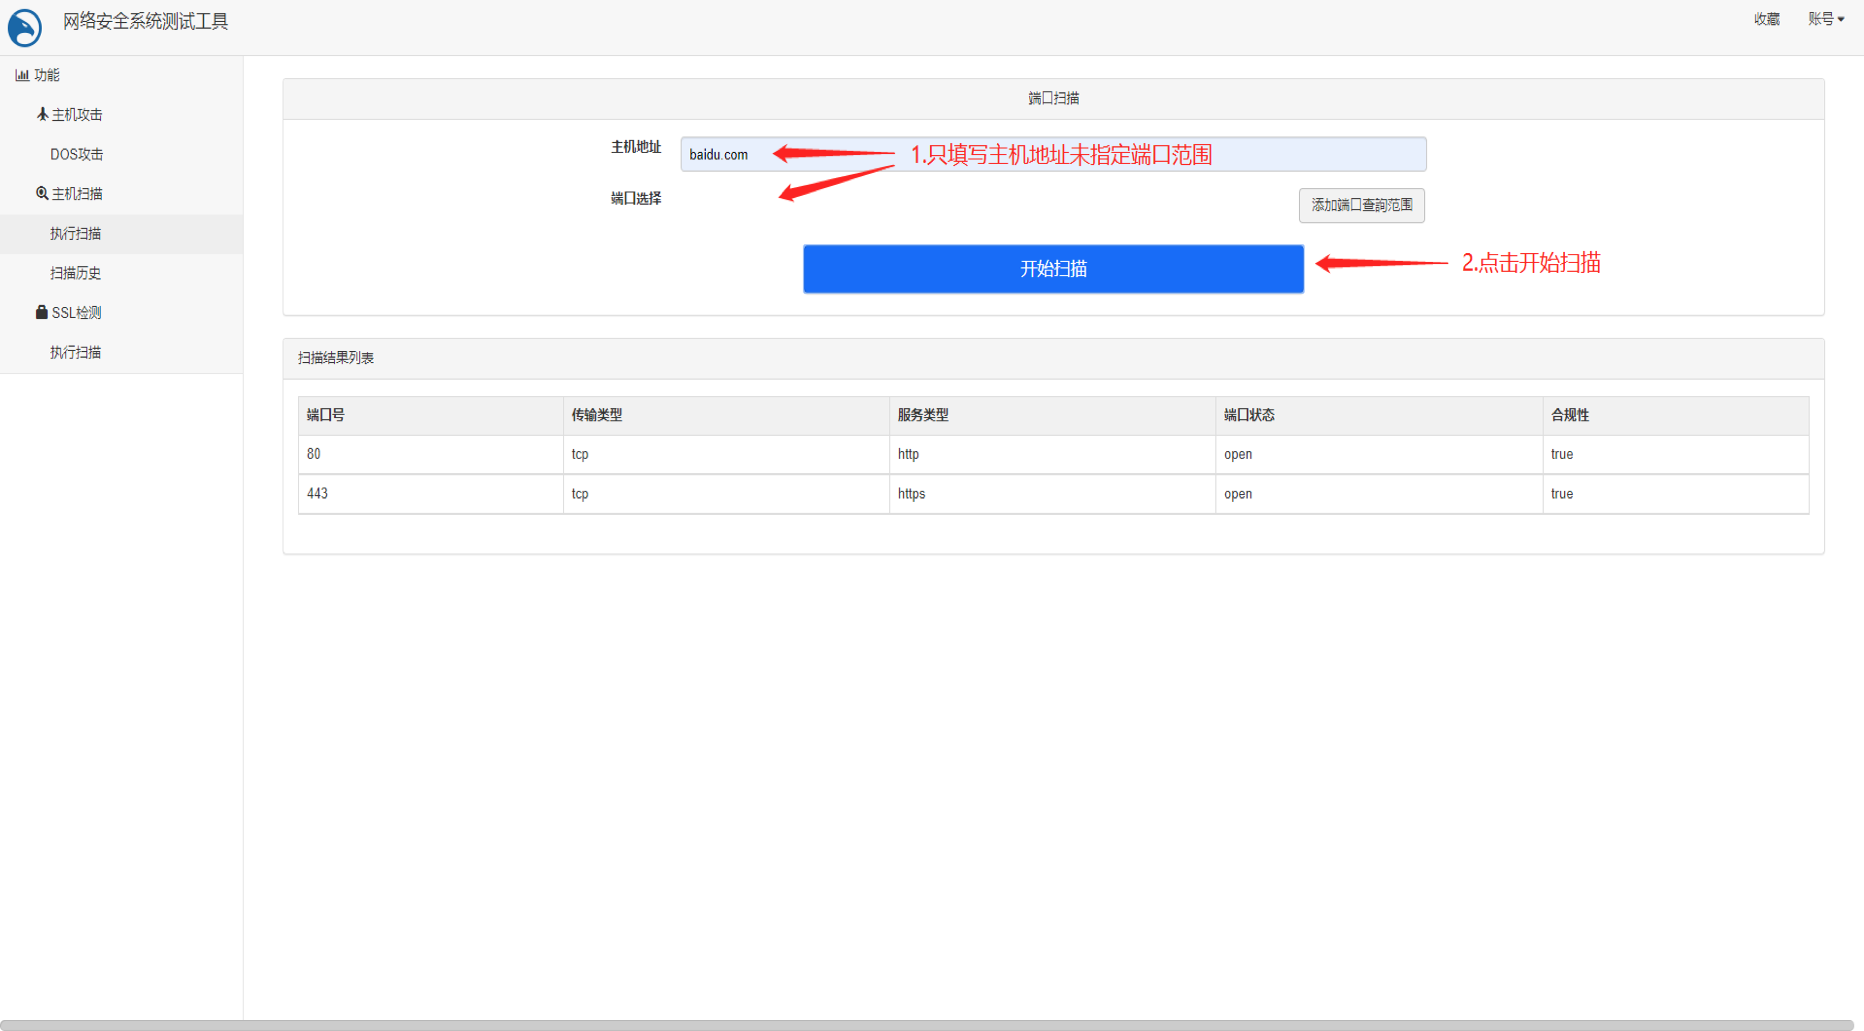
Task: Select 执行扫描 under SSL检测
Action: pyautogui.click(x=76, y=352)
